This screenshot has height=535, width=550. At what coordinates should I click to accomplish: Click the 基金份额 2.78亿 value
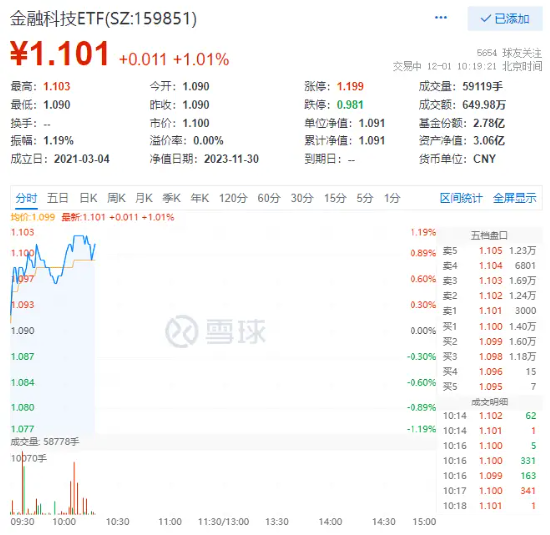pos(489,123)
